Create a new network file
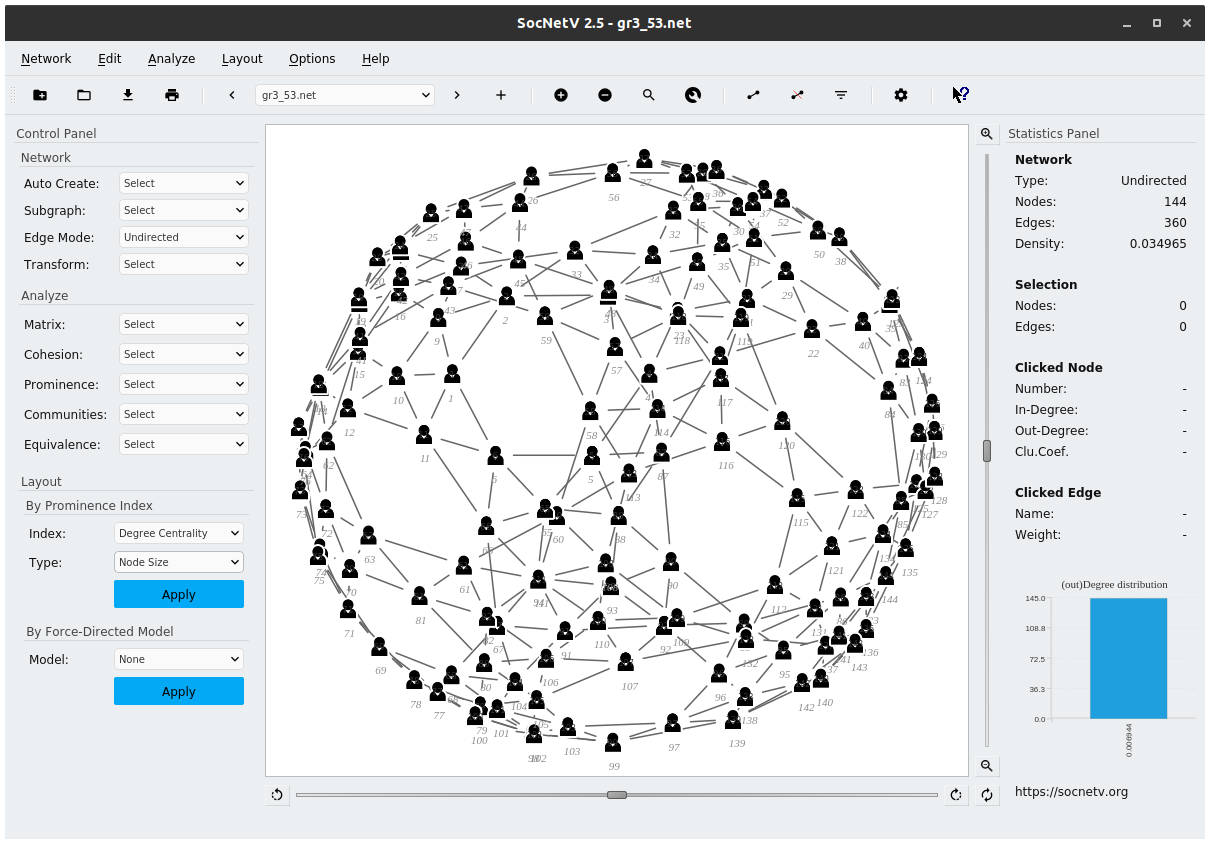 (x=39, y=95)
